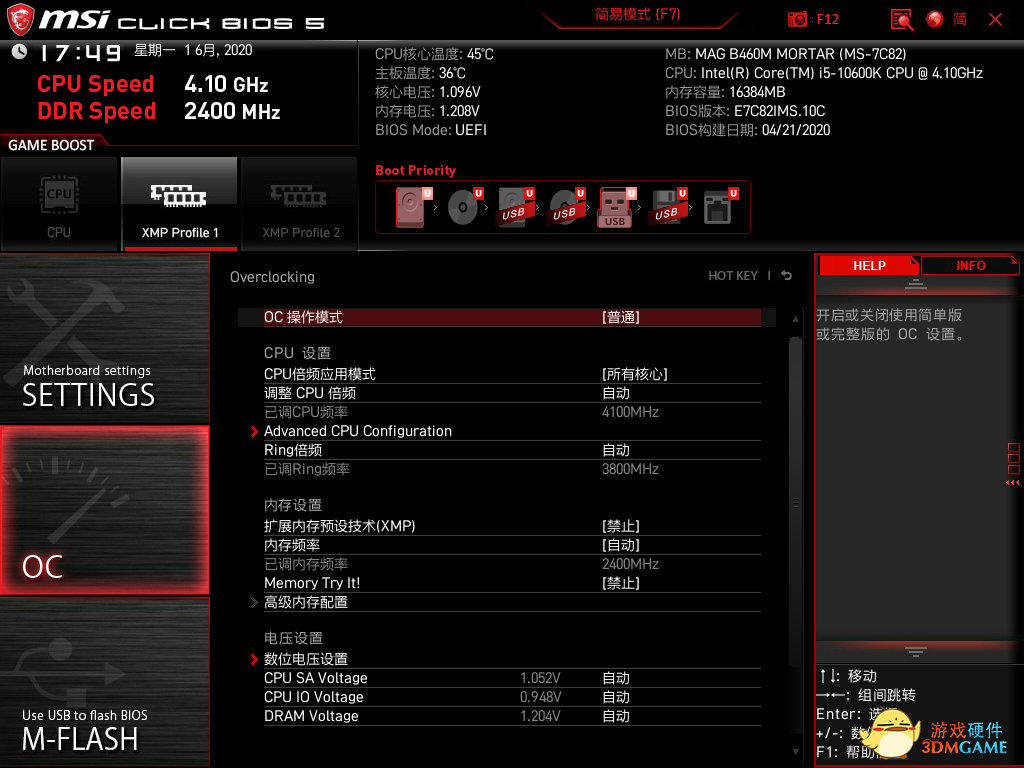This screenshot has height=768, width=1024.
Task: Click the overclocking list scrollbar thumb
Action: coord(795,502)
